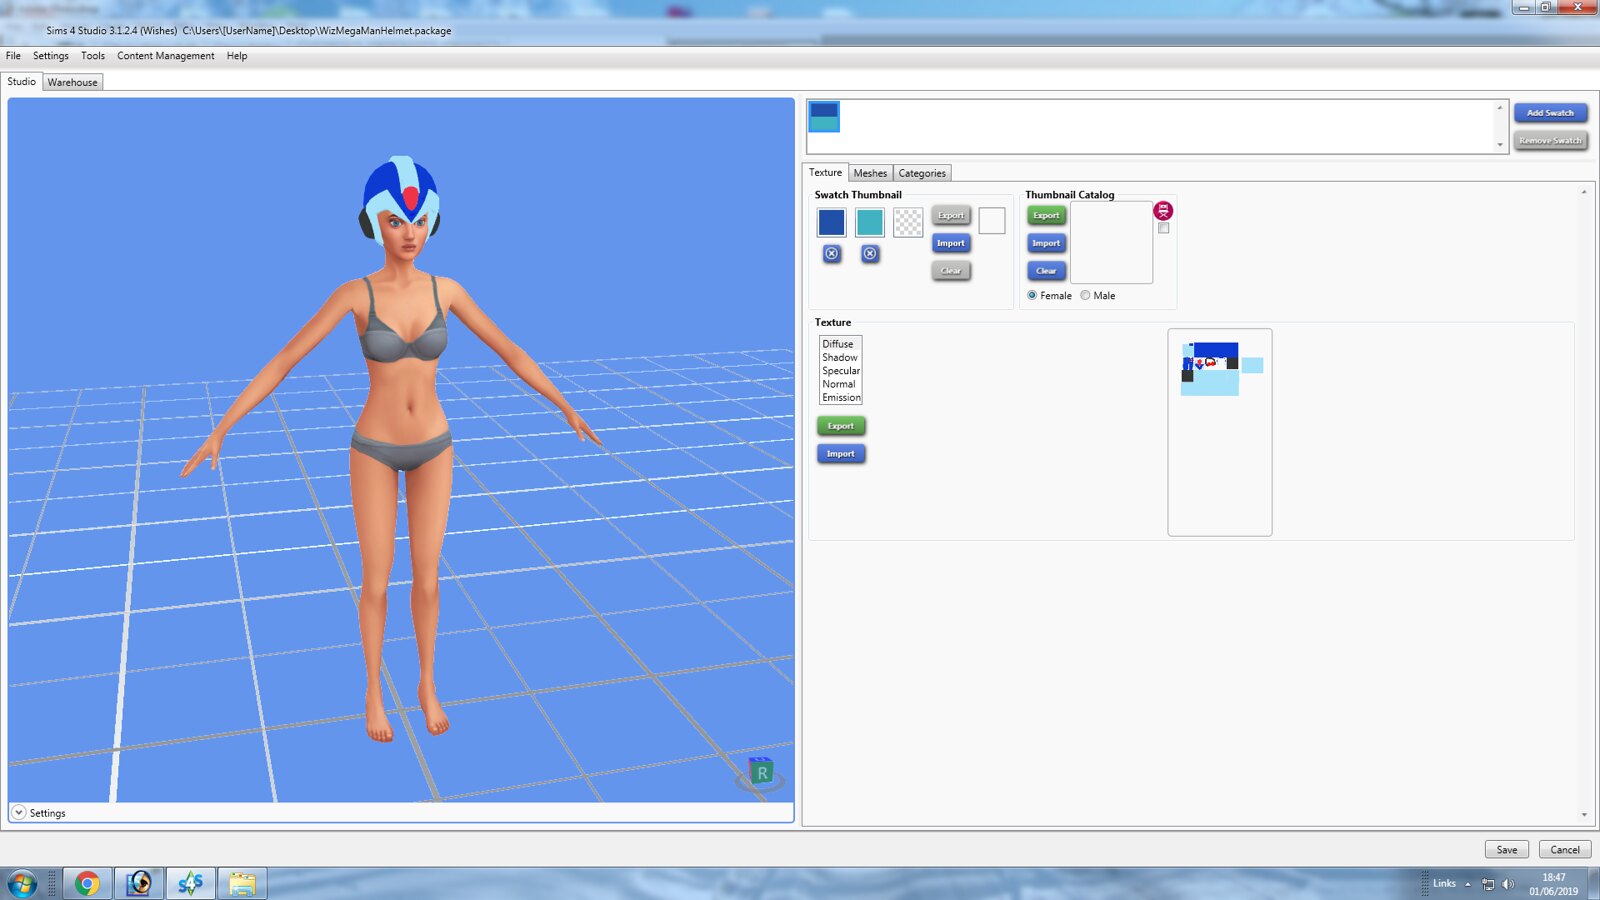
Task: Click Import under Swatch Thumbnail
Action: (x=951, y=243)
